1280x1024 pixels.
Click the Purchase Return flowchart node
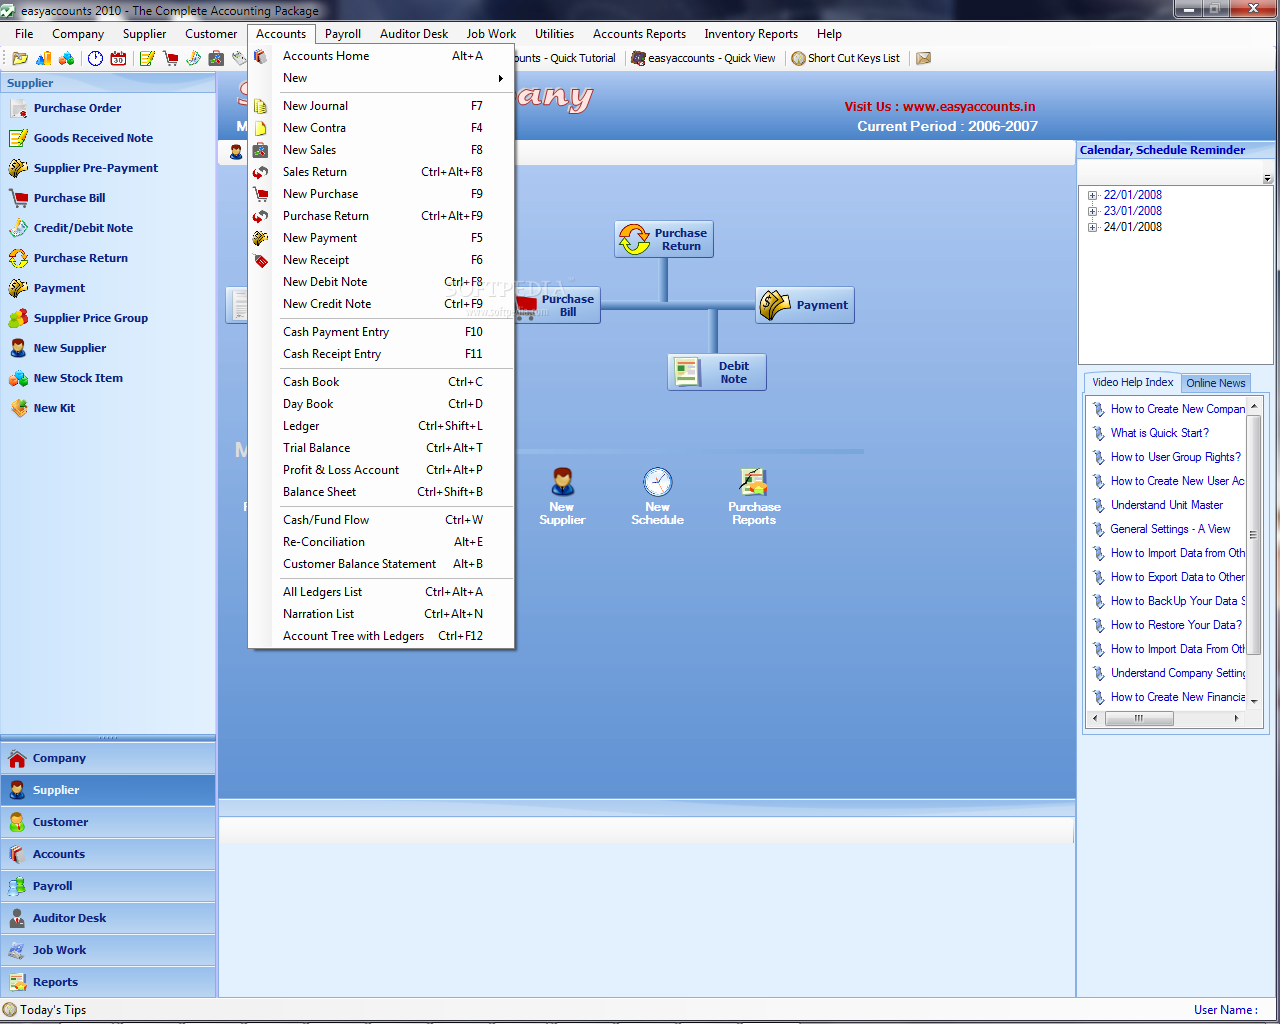pyautogui.click(x=664, y=239)
